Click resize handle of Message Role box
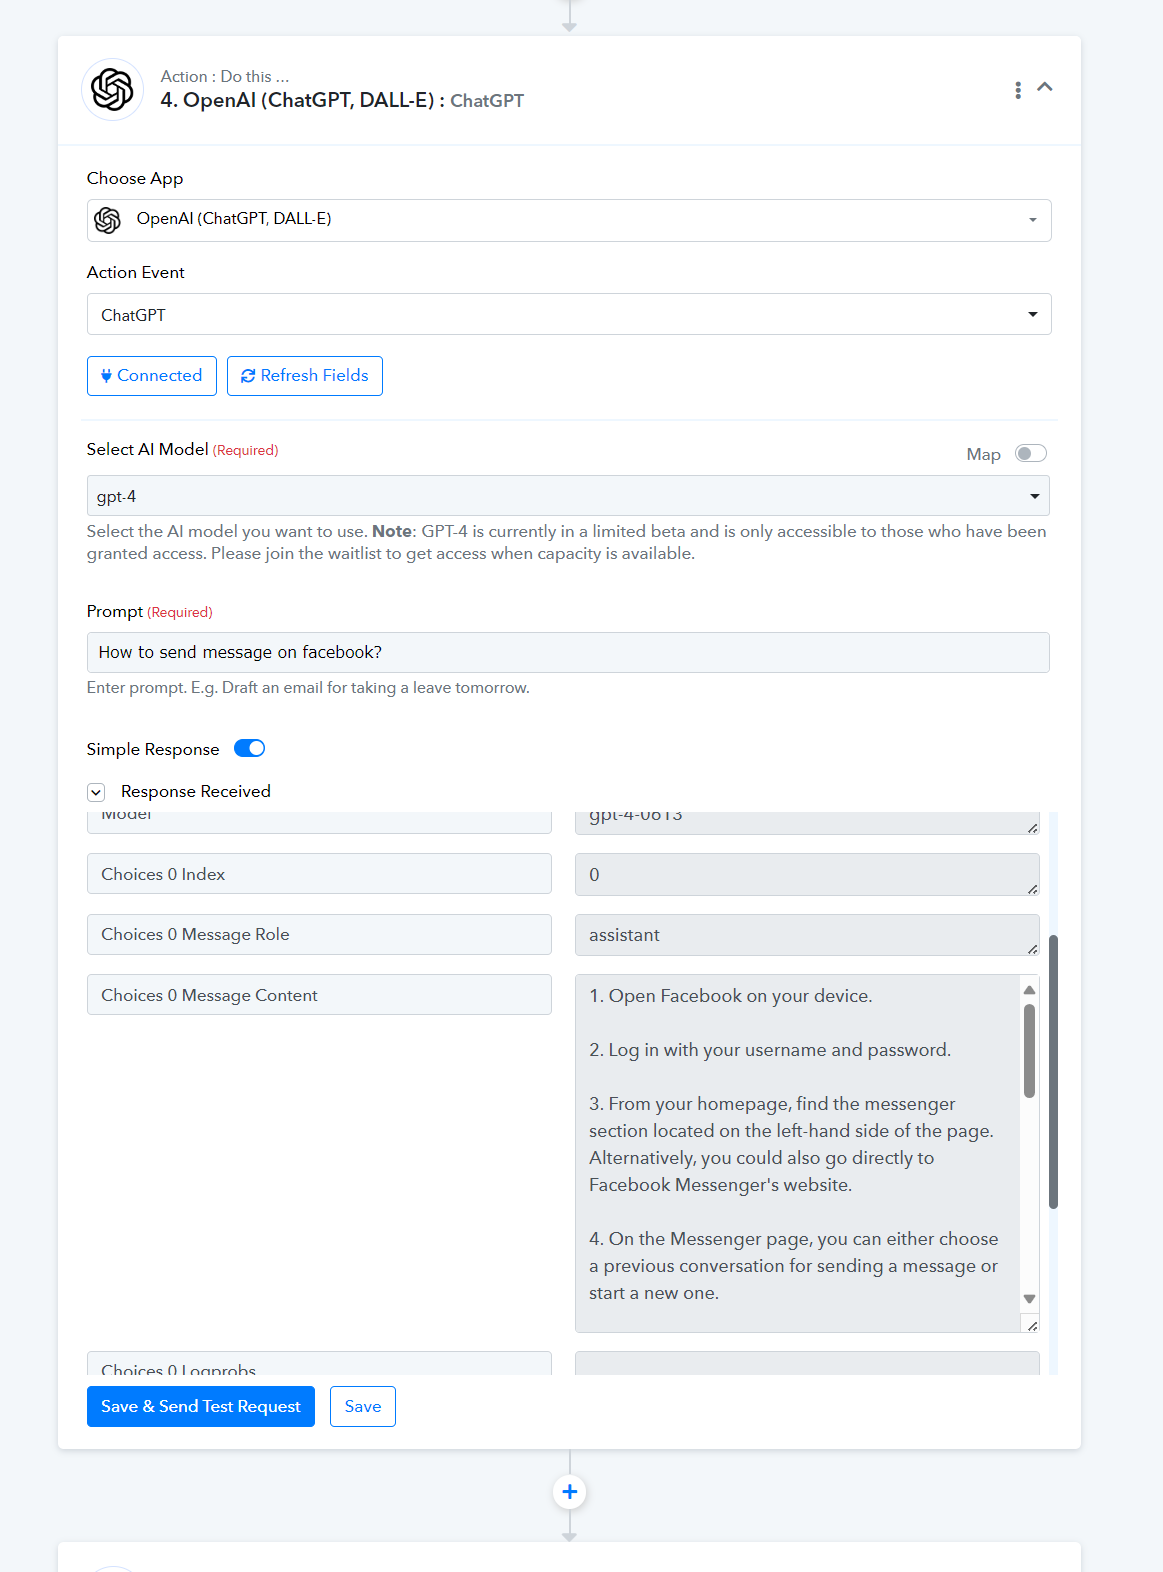This screenshot has height=1572, width=1163. pyautogui.click(x=1032, y=948)
